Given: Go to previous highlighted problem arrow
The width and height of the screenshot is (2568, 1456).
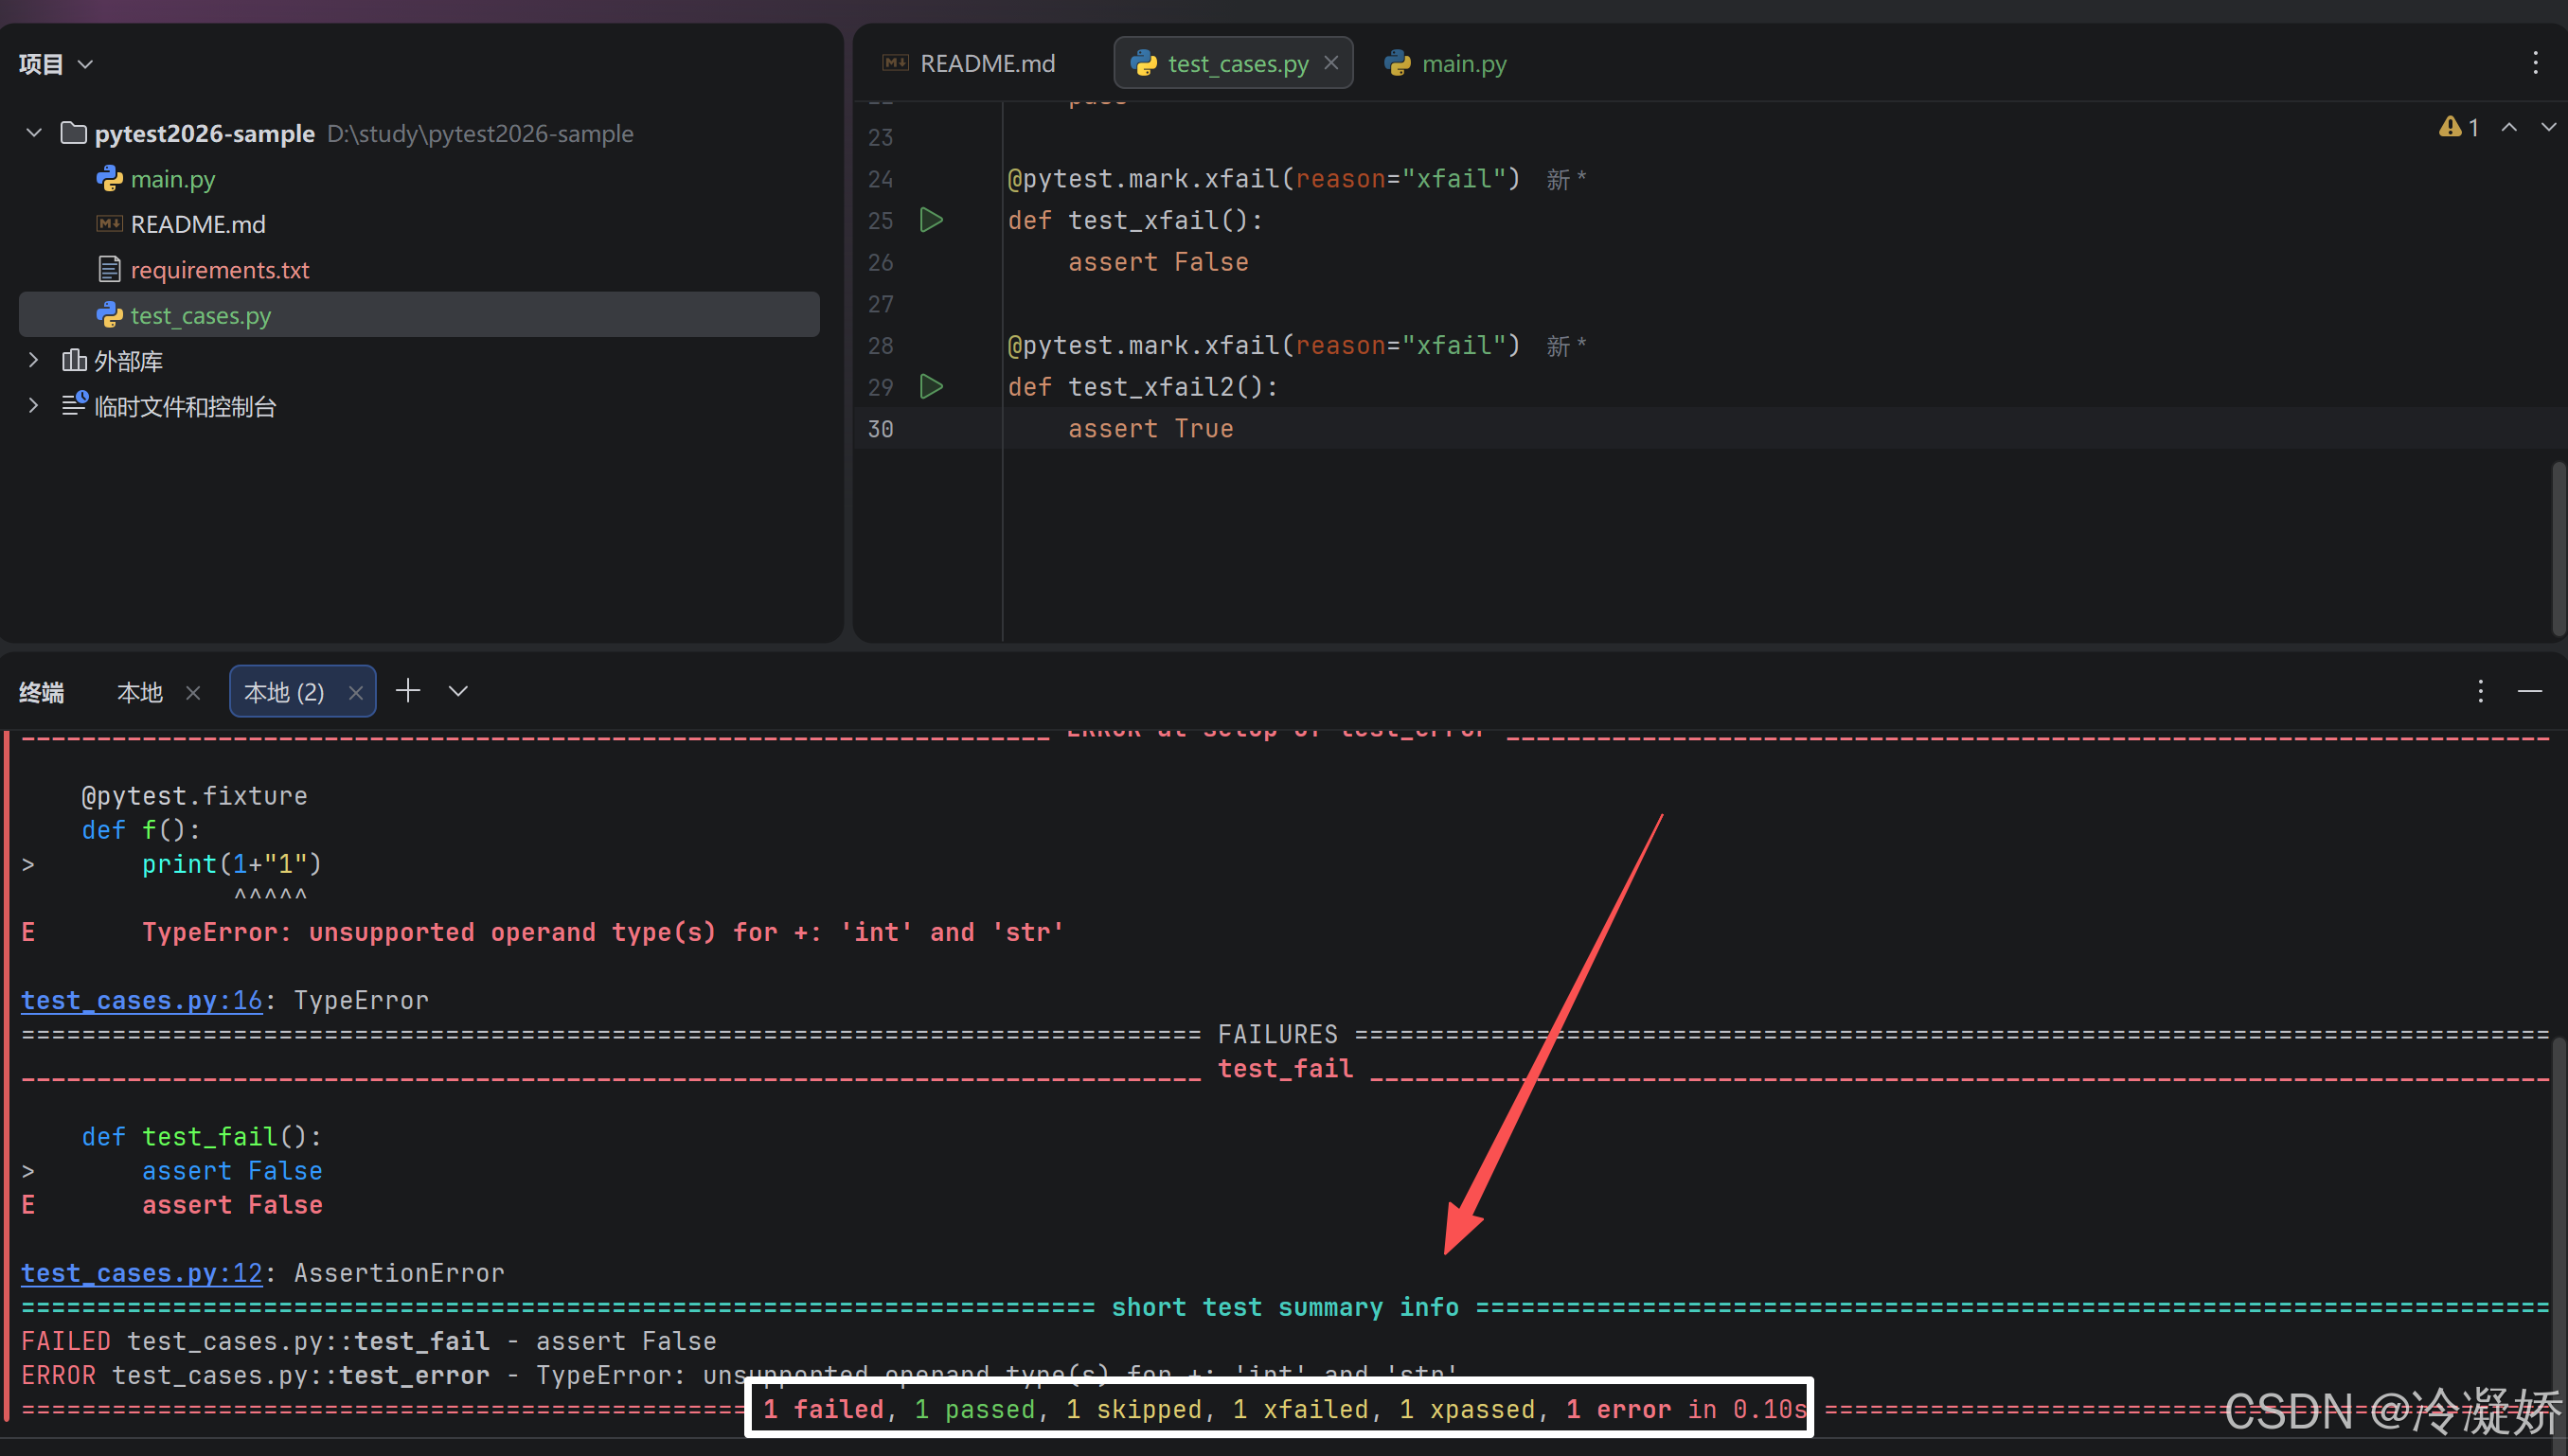Looking at the screenshot, I should [2509, 127].
